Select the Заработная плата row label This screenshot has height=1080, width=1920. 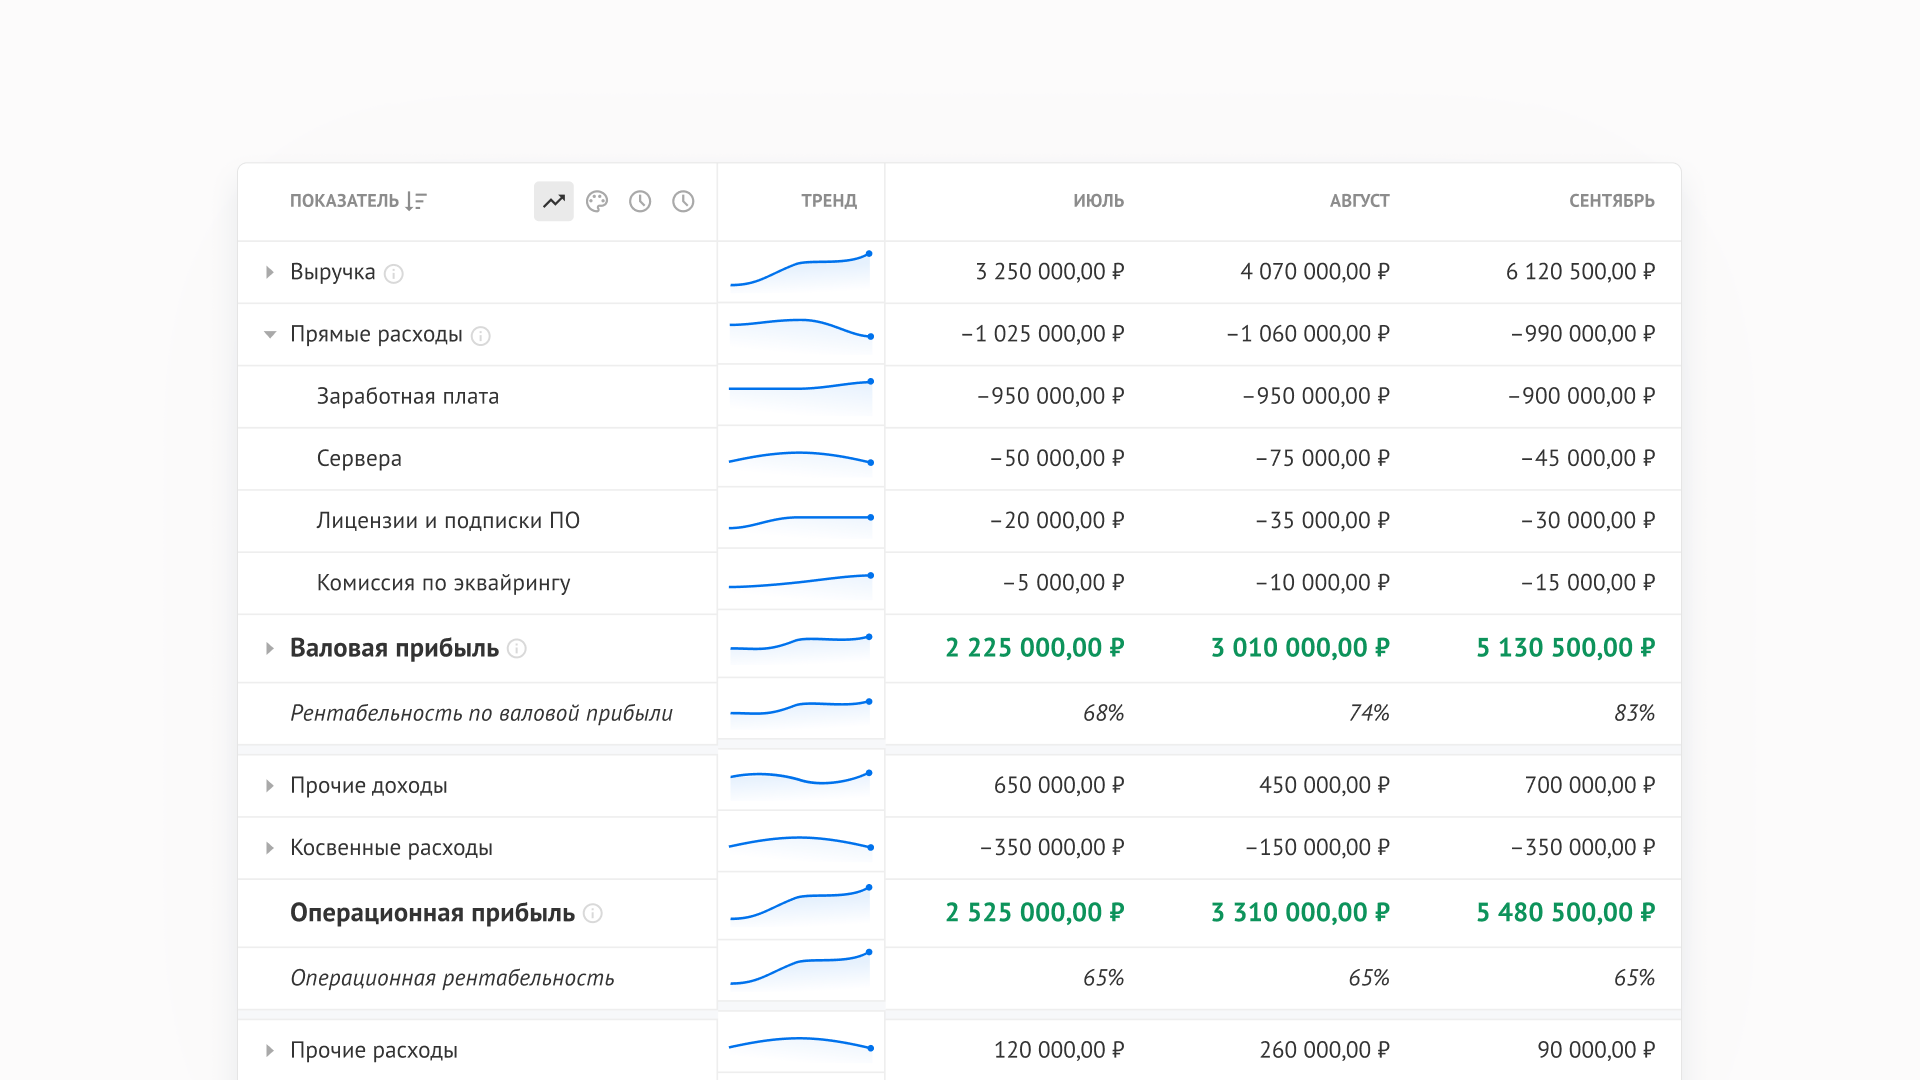408,396
